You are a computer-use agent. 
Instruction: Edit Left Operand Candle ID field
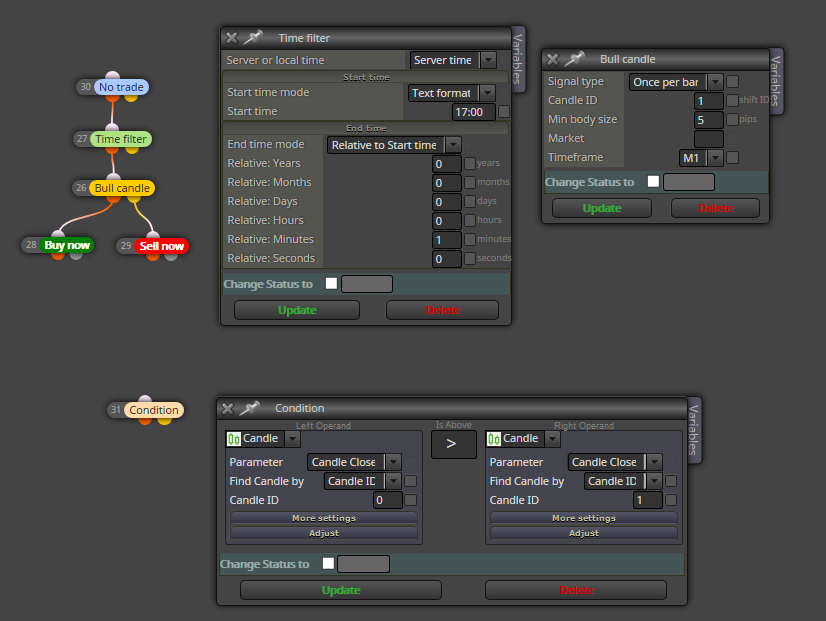click(388, 500)
